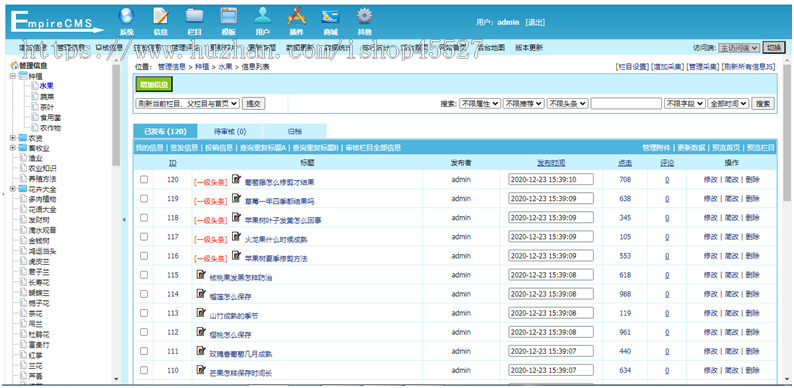
Task: Open the 刷新当前栏目、父栏目与首页 dropdown
Action: click(x=187, y=103)
